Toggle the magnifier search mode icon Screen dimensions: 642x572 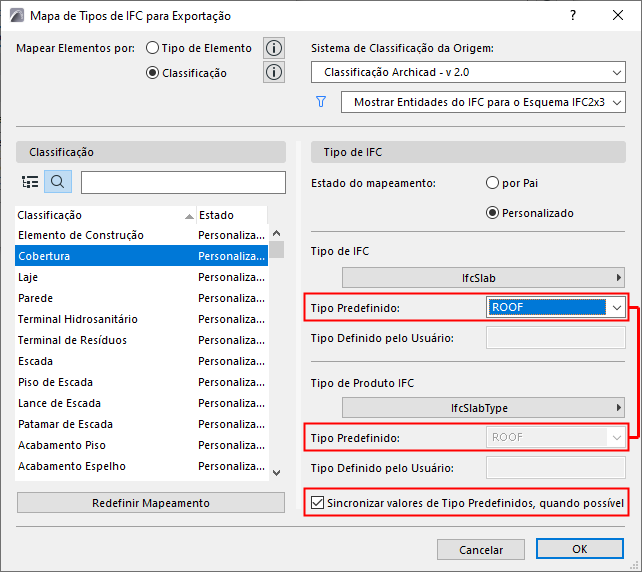pos(58,182)
